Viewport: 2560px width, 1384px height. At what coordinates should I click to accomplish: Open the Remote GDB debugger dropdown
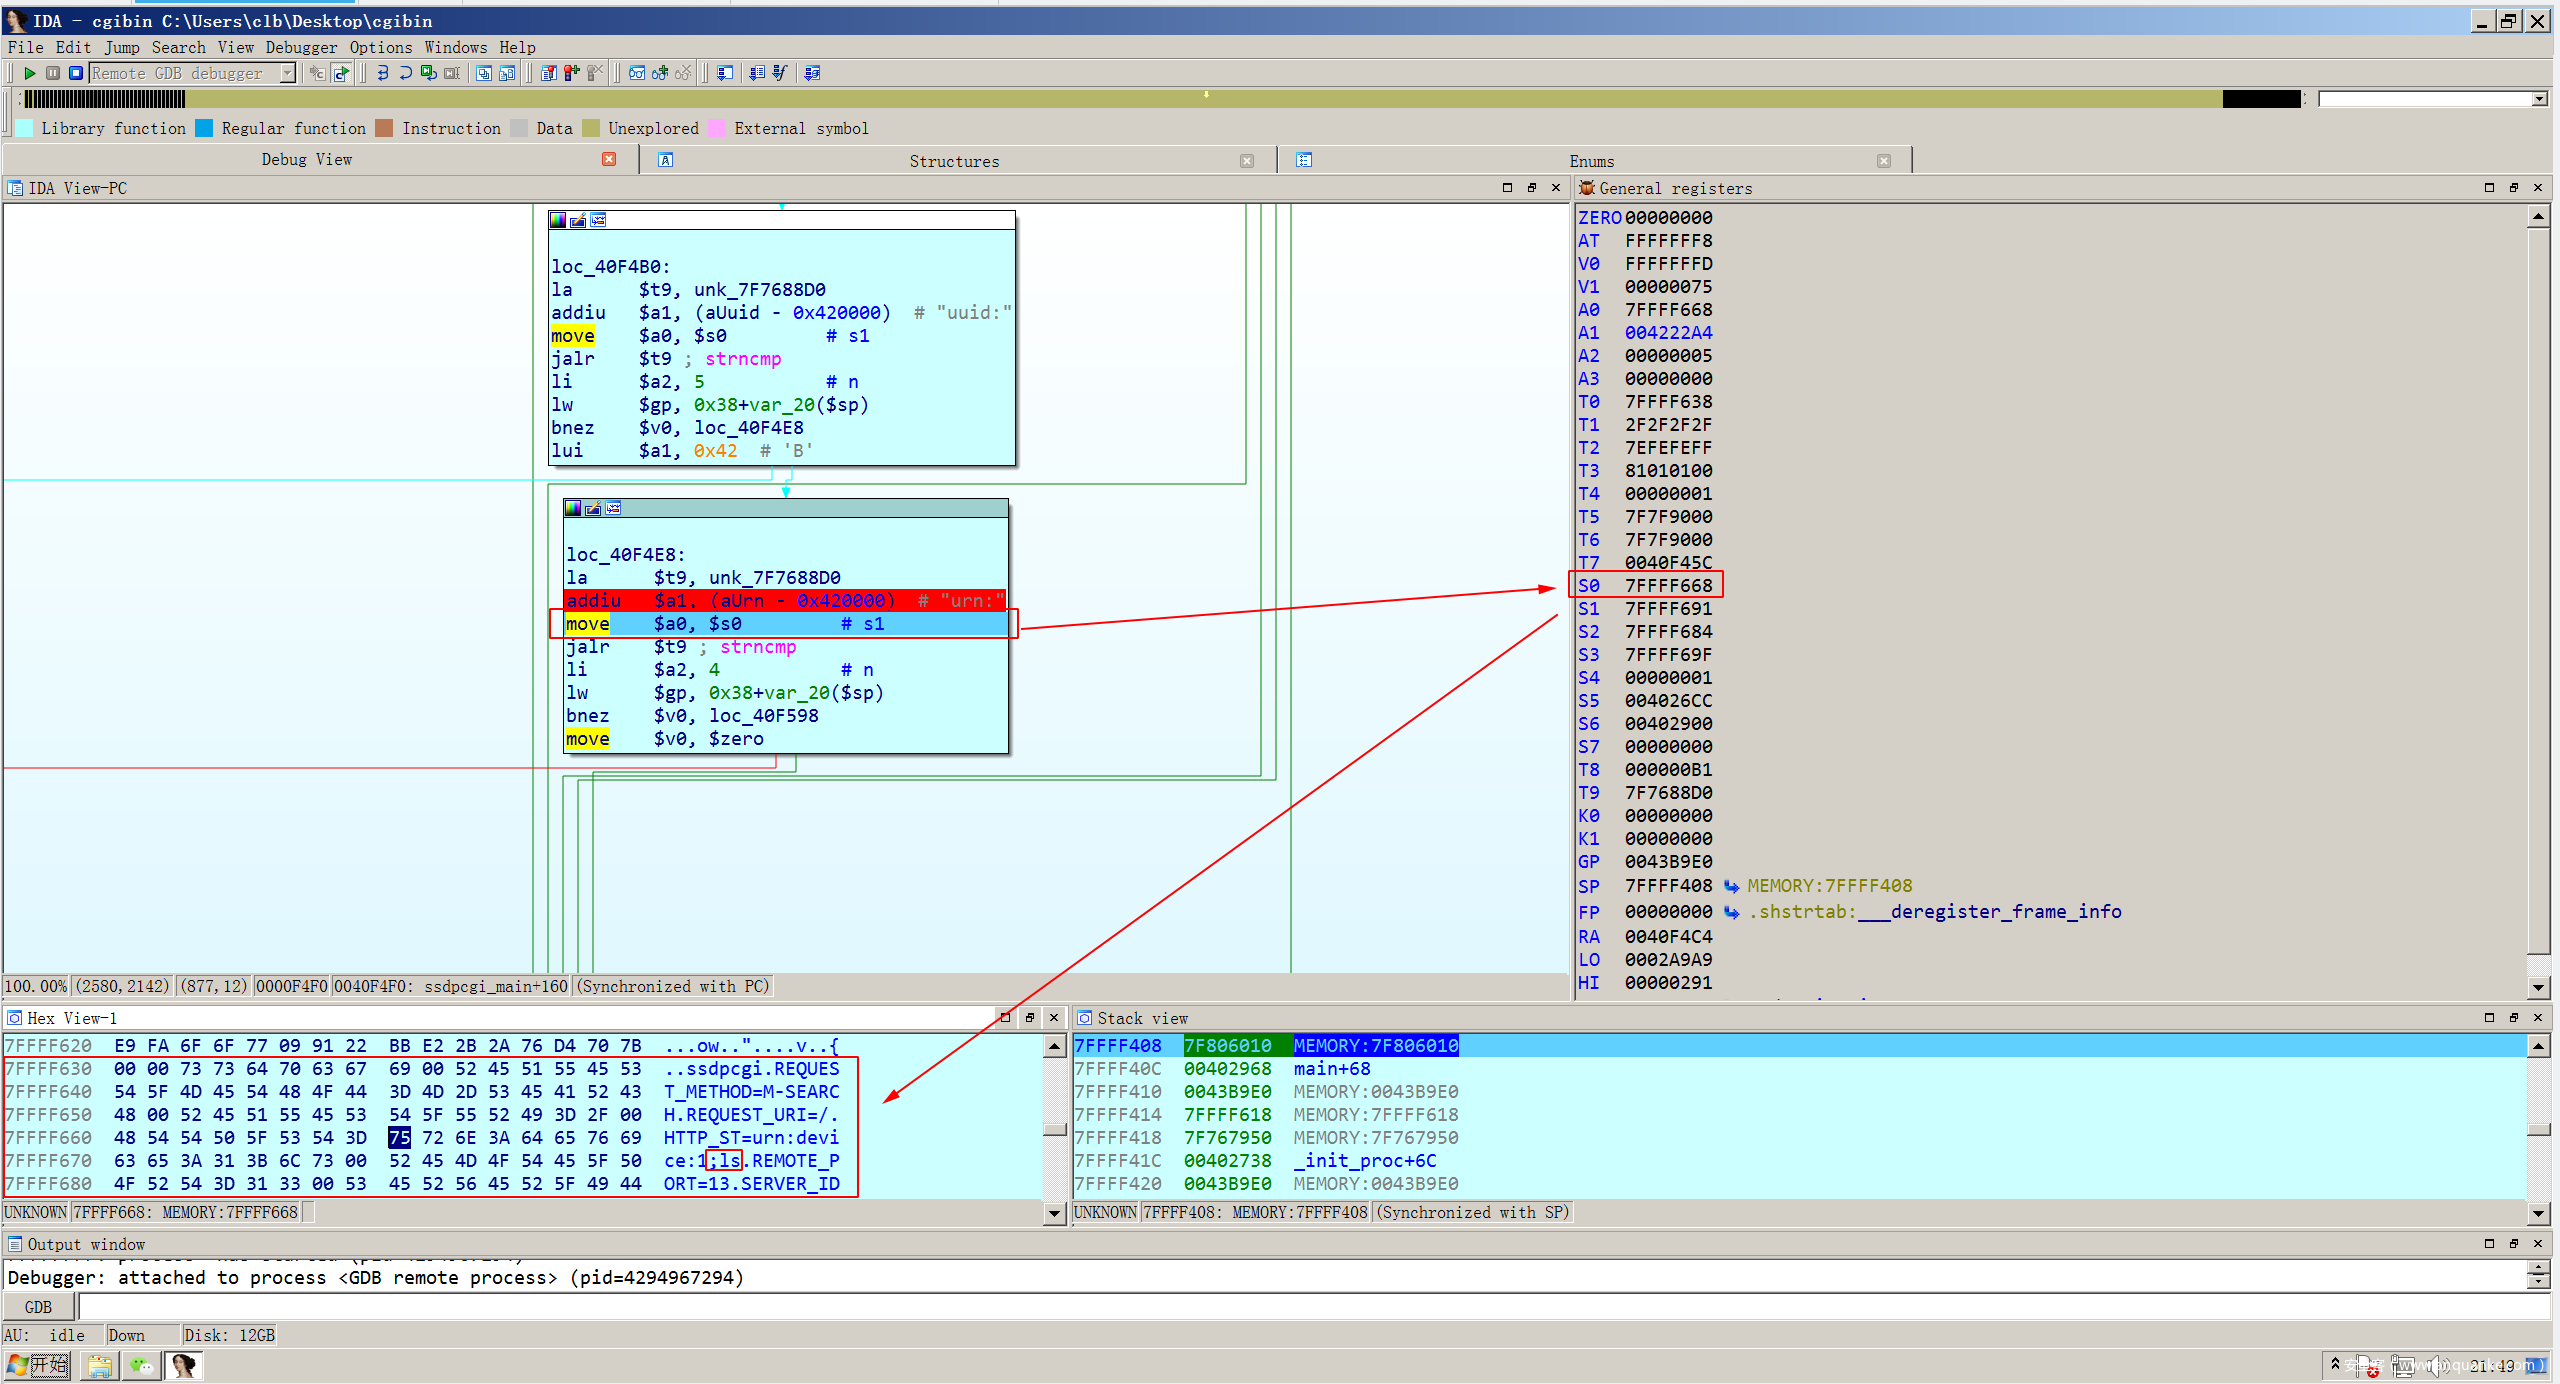(288, 73)
